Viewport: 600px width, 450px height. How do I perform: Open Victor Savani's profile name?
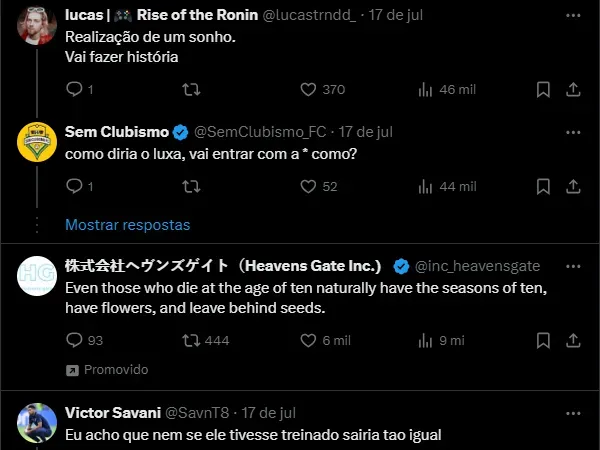click(109, 412)
